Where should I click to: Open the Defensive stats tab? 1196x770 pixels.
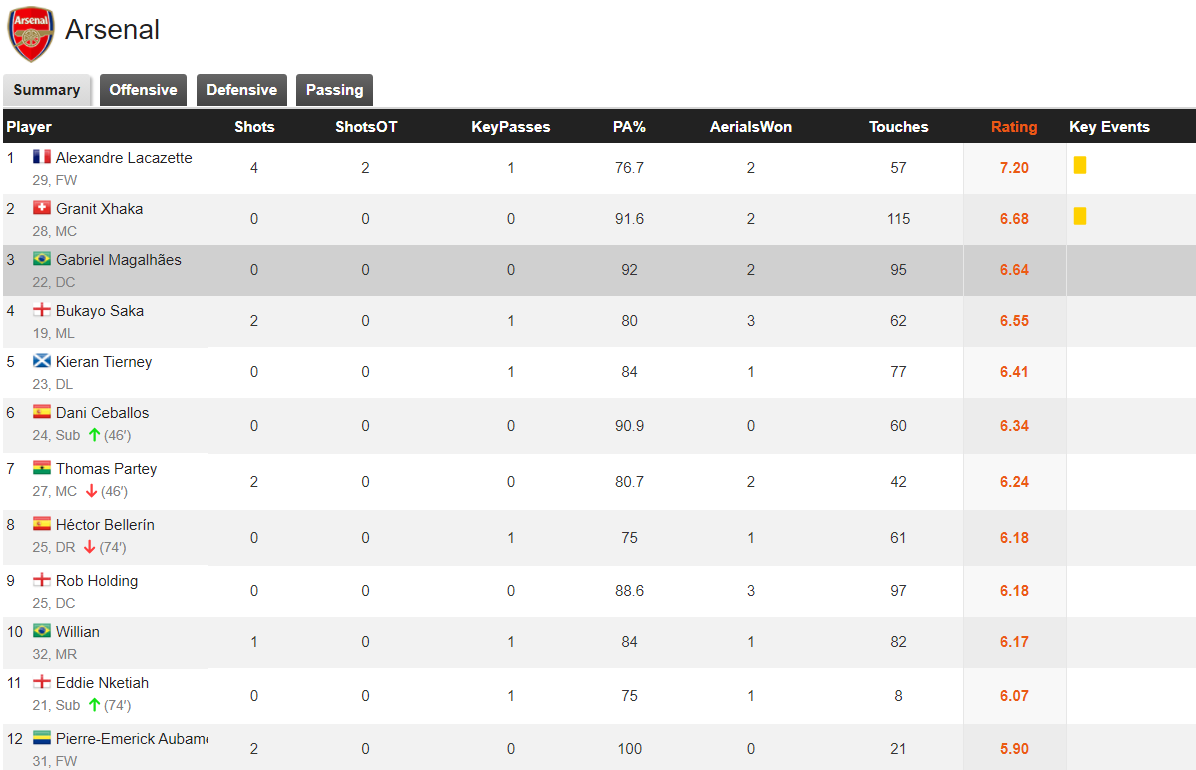241,90
